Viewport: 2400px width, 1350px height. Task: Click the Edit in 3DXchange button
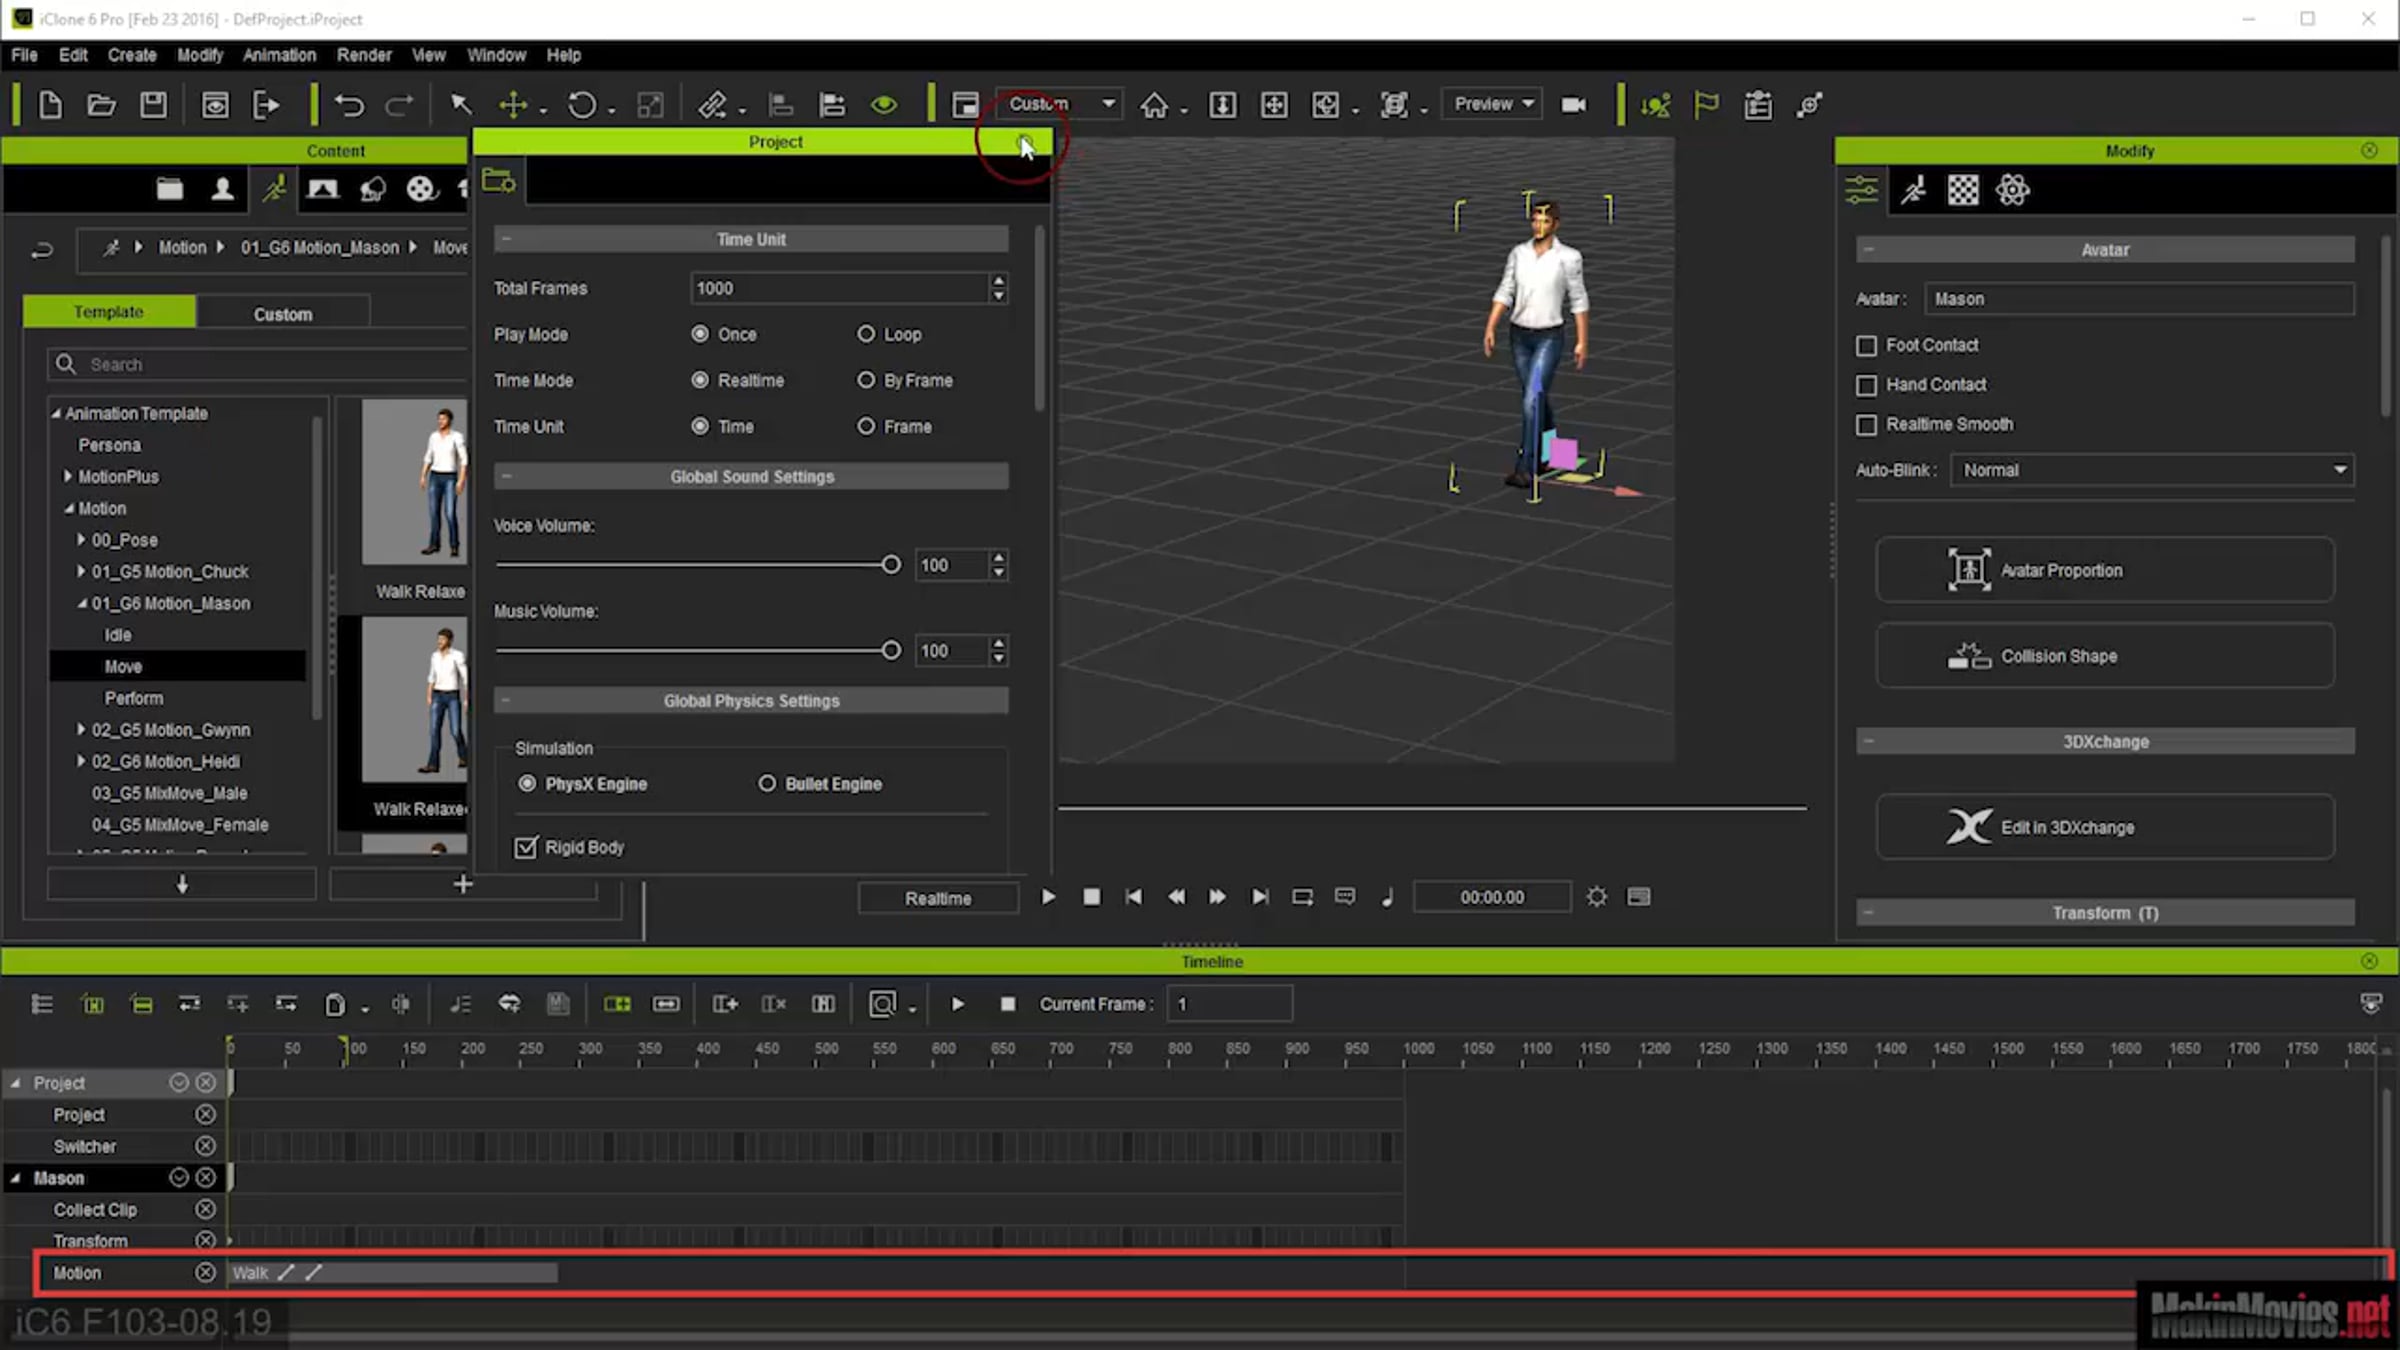click(2105, 827)
